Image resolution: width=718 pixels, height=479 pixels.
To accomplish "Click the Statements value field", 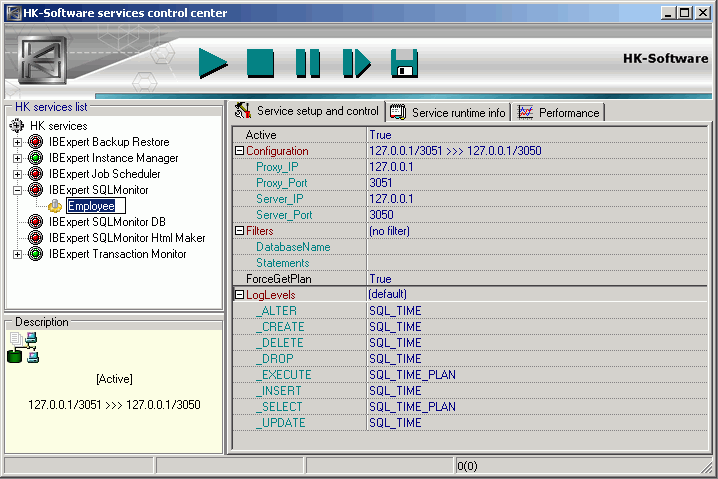I will [537, 263].
